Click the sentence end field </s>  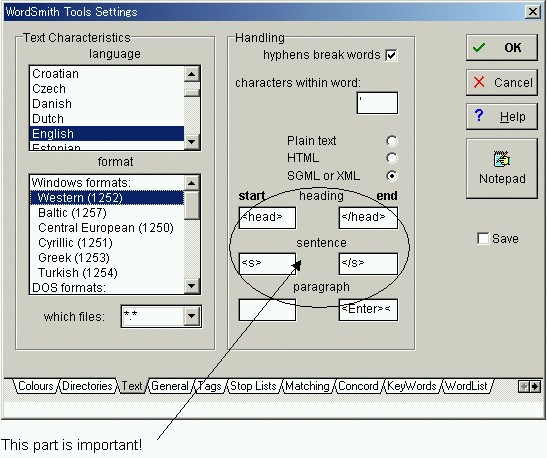(x=368, y=264)
